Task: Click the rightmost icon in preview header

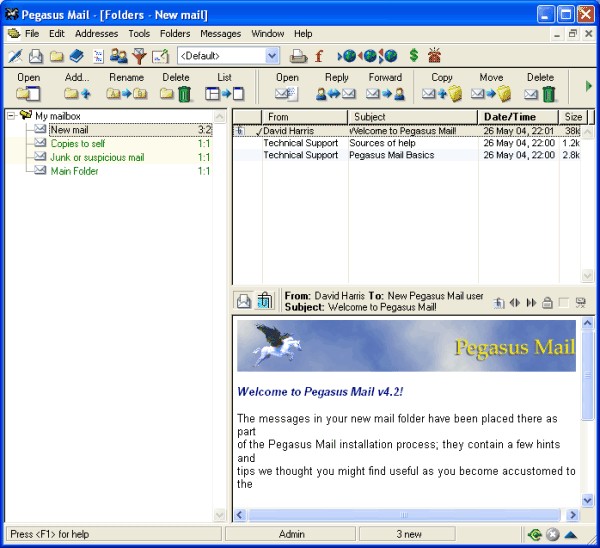Action: 580,303
